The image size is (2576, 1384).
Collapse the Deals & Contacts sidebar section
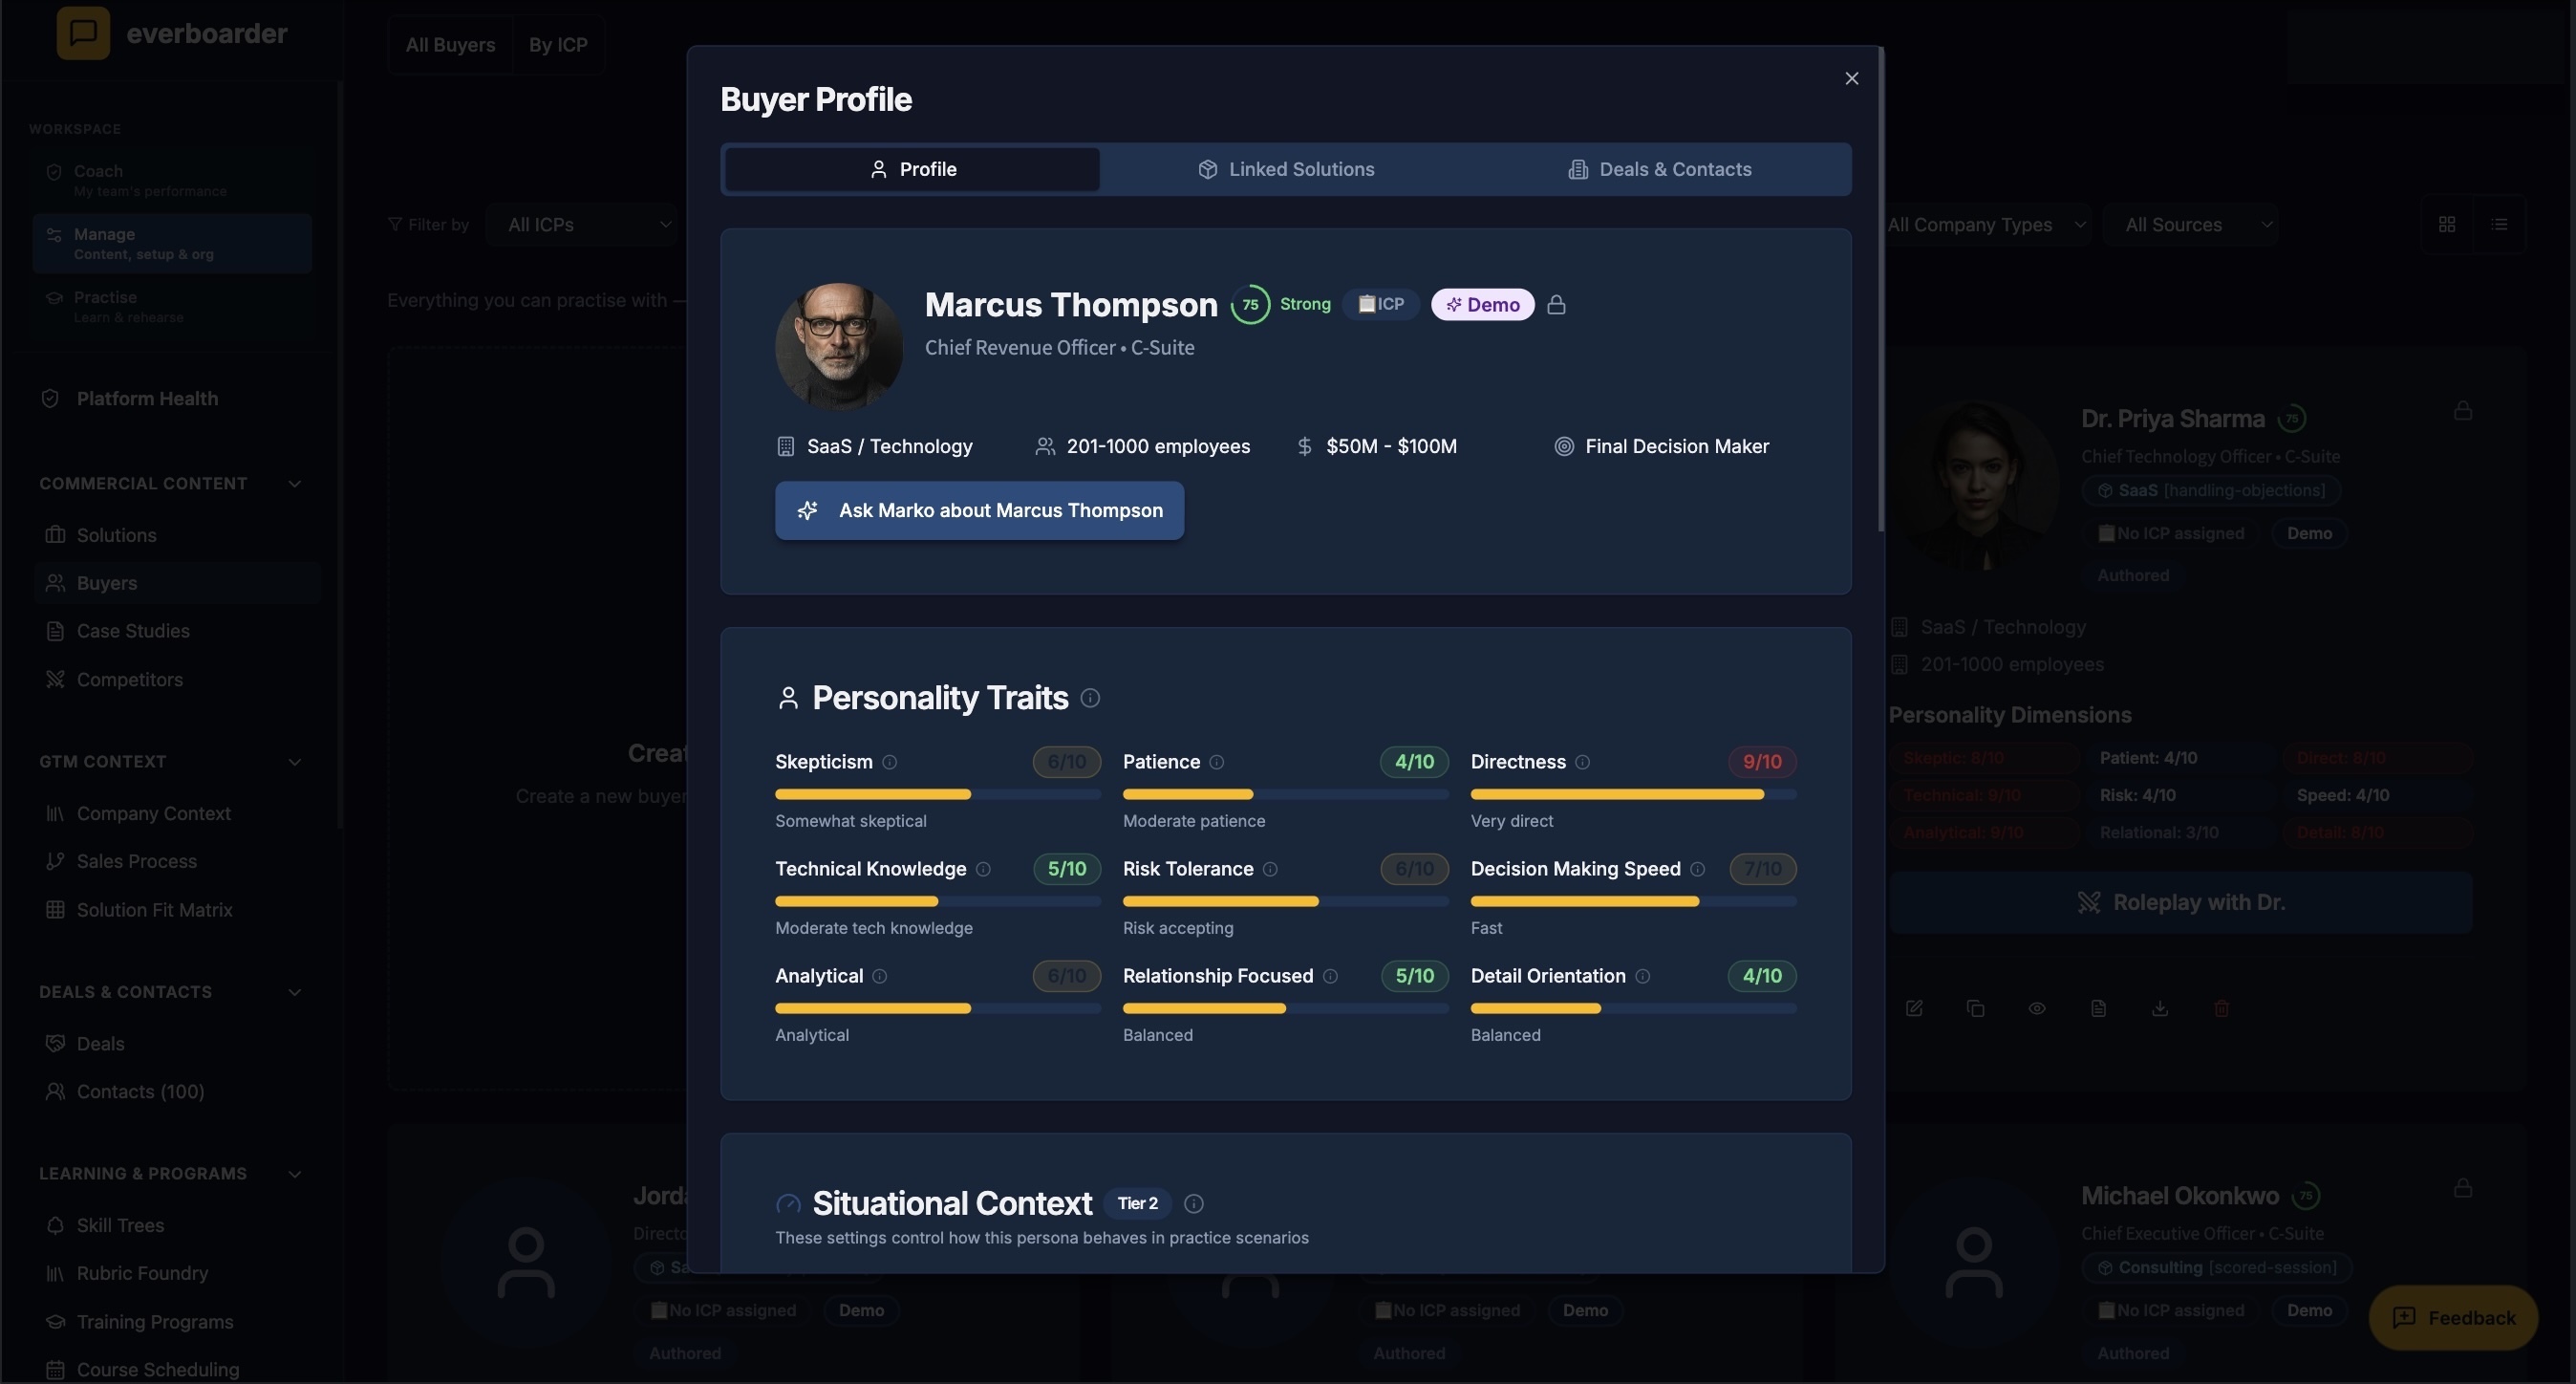(x=294, y=993)
